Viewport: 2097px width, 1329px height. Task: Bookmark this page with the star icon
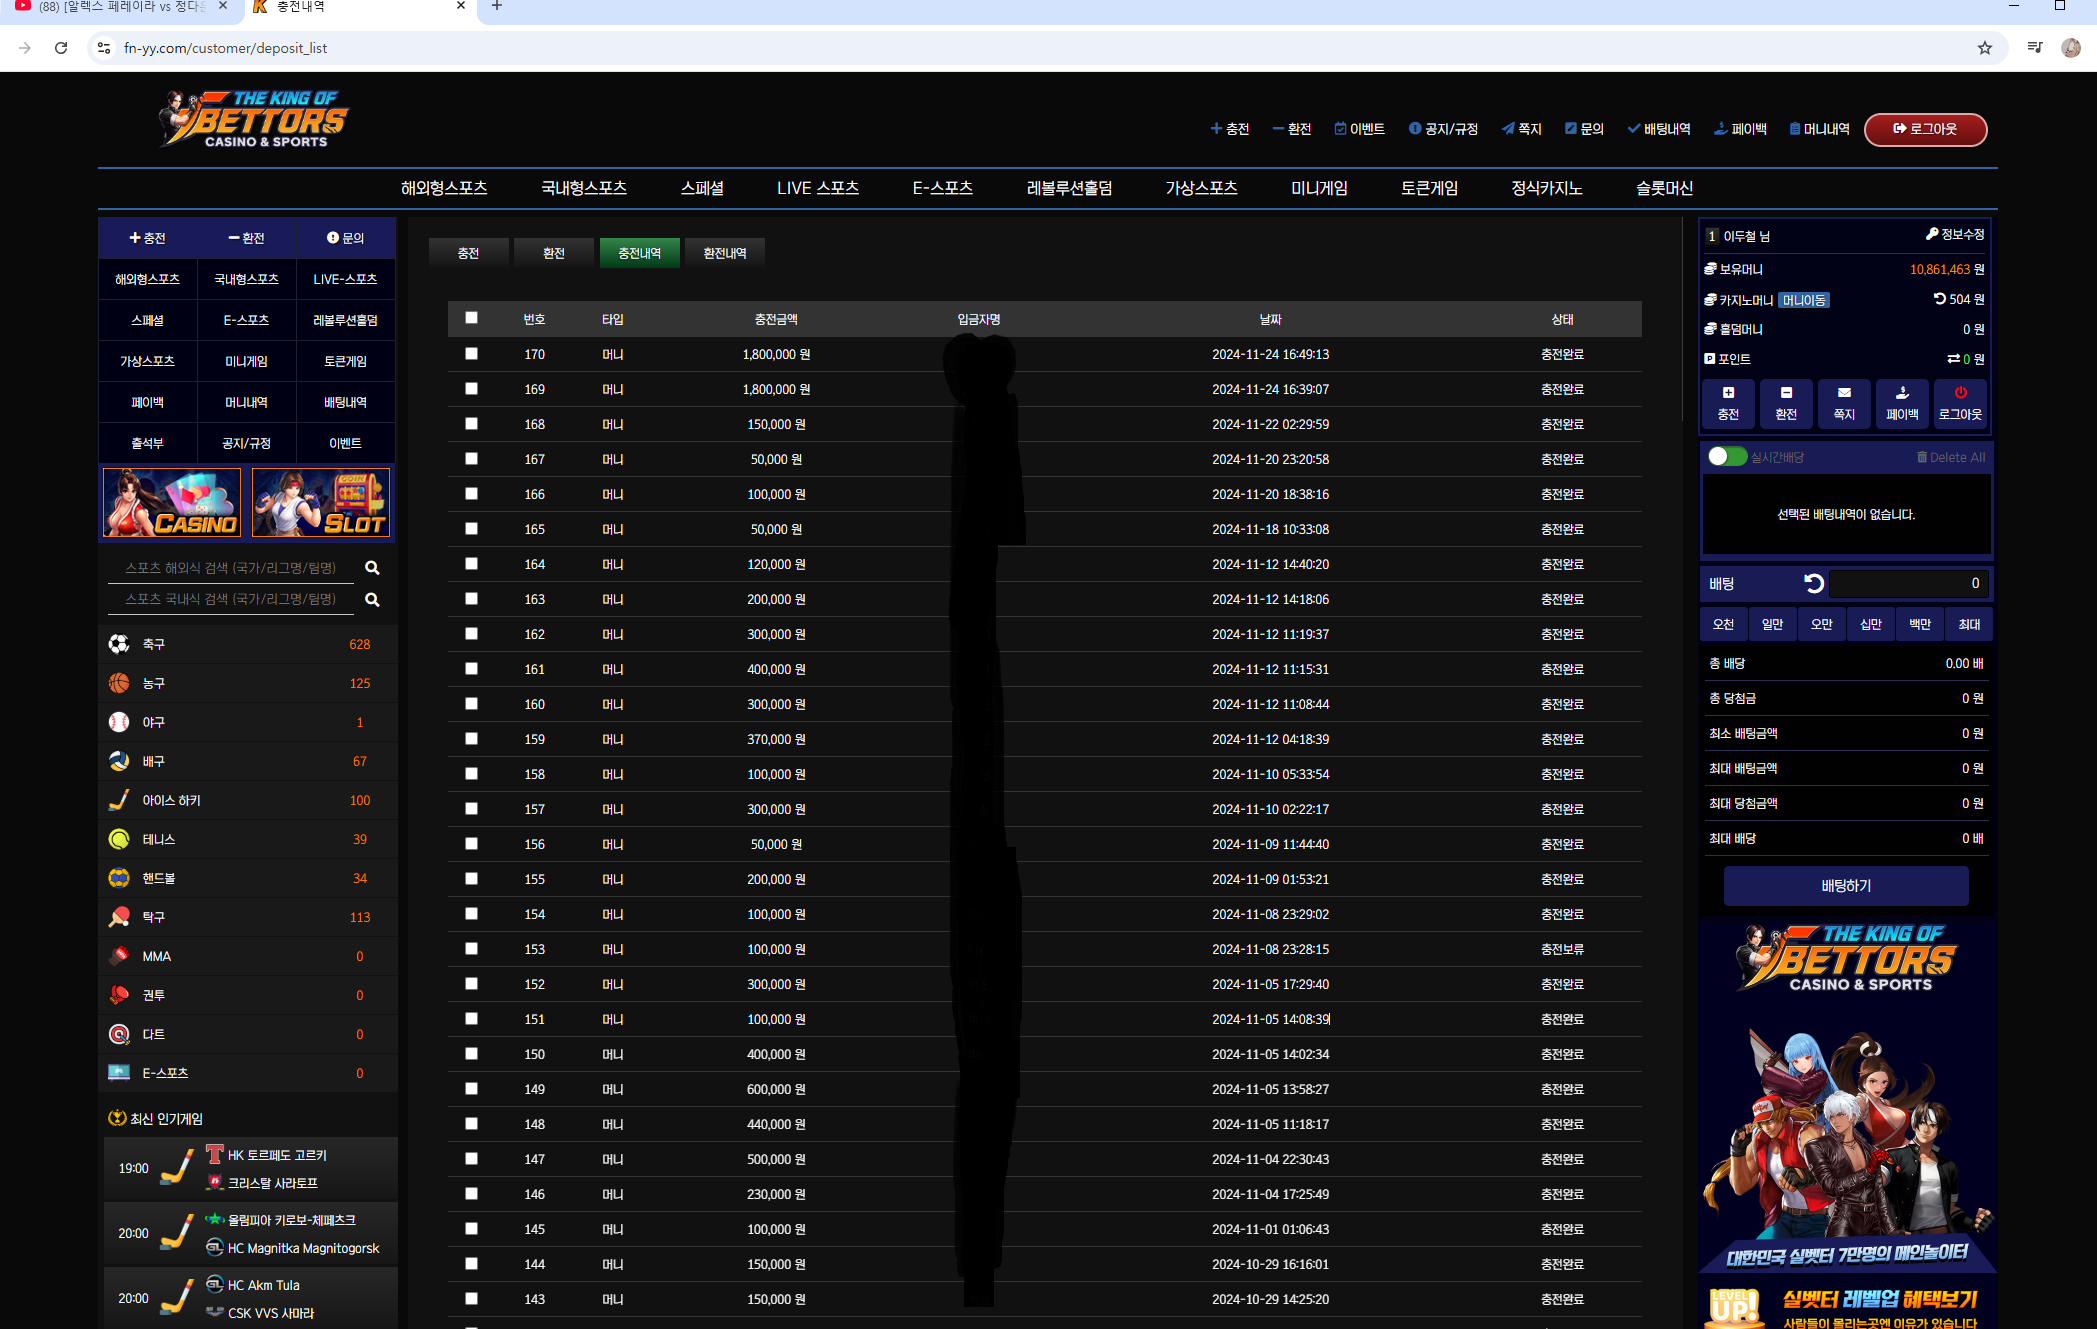point(1985,48)
